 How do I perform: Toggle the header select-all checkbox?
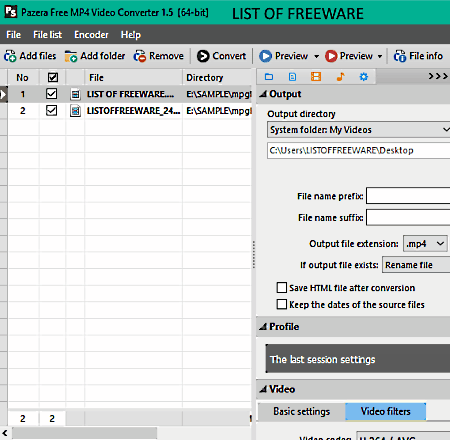pos(53,77)
